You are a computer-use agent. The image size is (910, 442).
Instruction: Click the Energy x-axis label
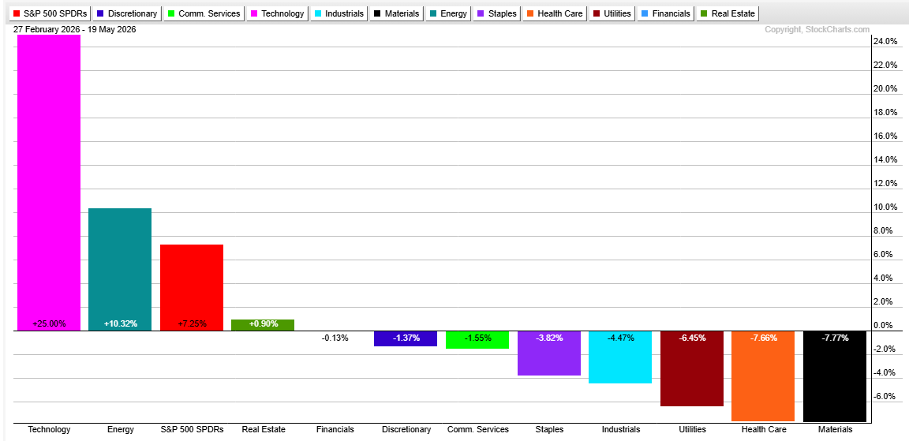pos(120,430)
